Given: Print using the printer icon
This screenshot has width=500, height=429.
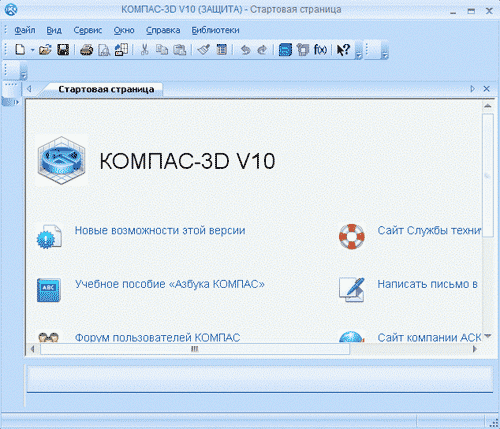Looking at the screenshot, I should (x=86, y=50).
